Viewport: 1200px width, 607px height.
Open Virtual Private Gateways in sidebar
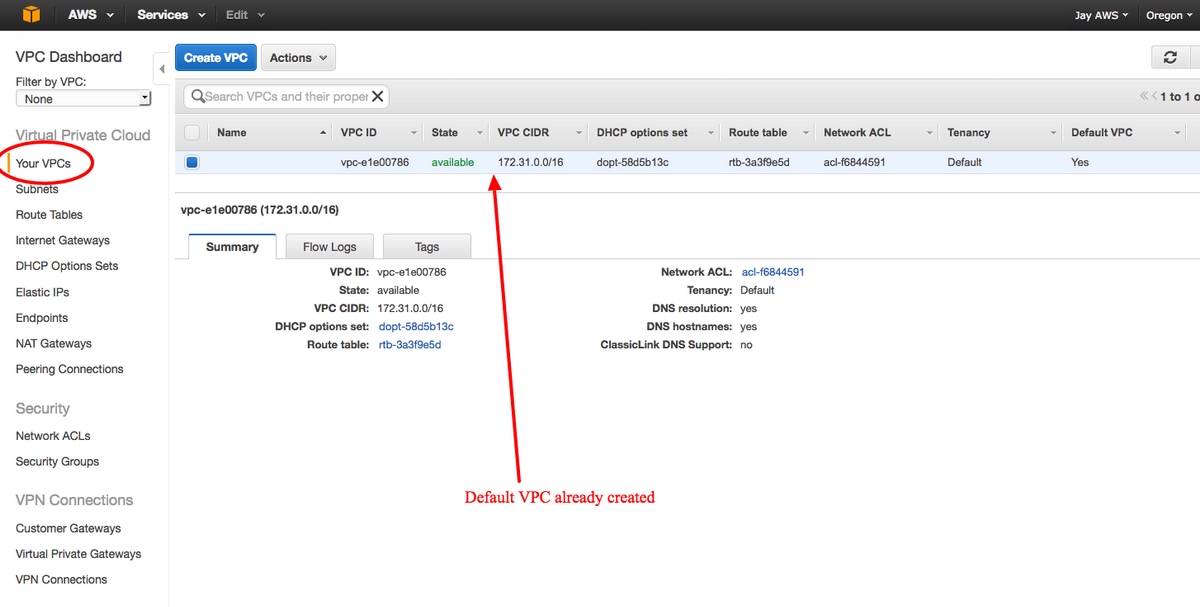tap(79, 554)
